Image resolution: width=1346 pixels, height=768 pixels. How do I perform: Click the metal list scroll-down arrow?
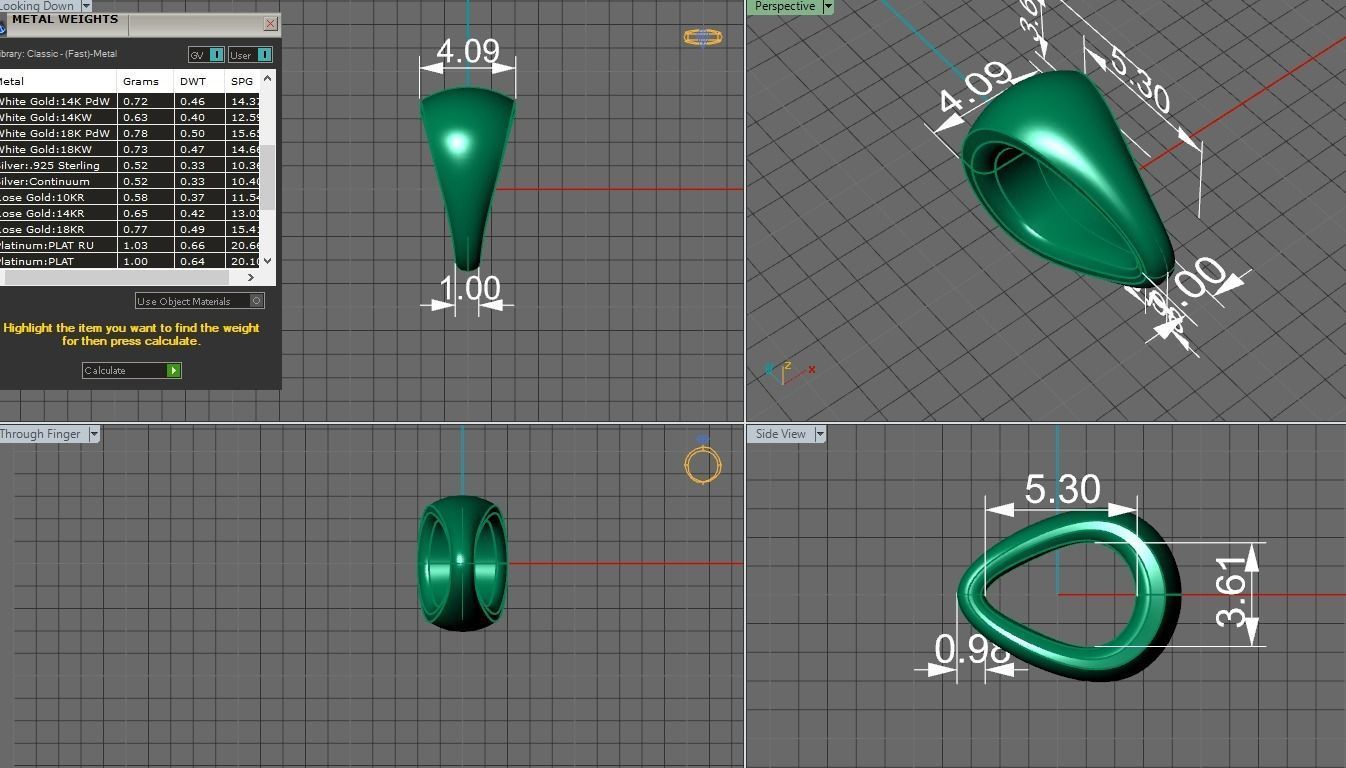click(267, 260)
